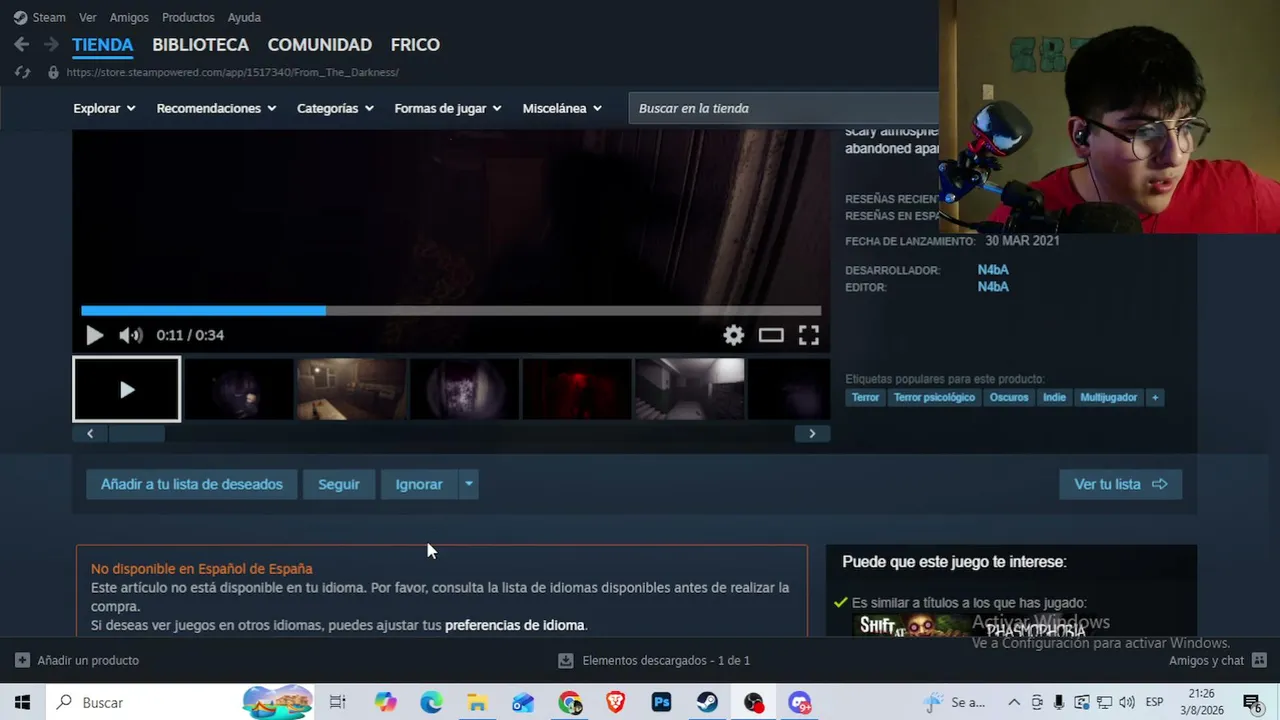Screen dimensions: 1280x720
Task: Open developer N4bA link
Action: [993, 270]
